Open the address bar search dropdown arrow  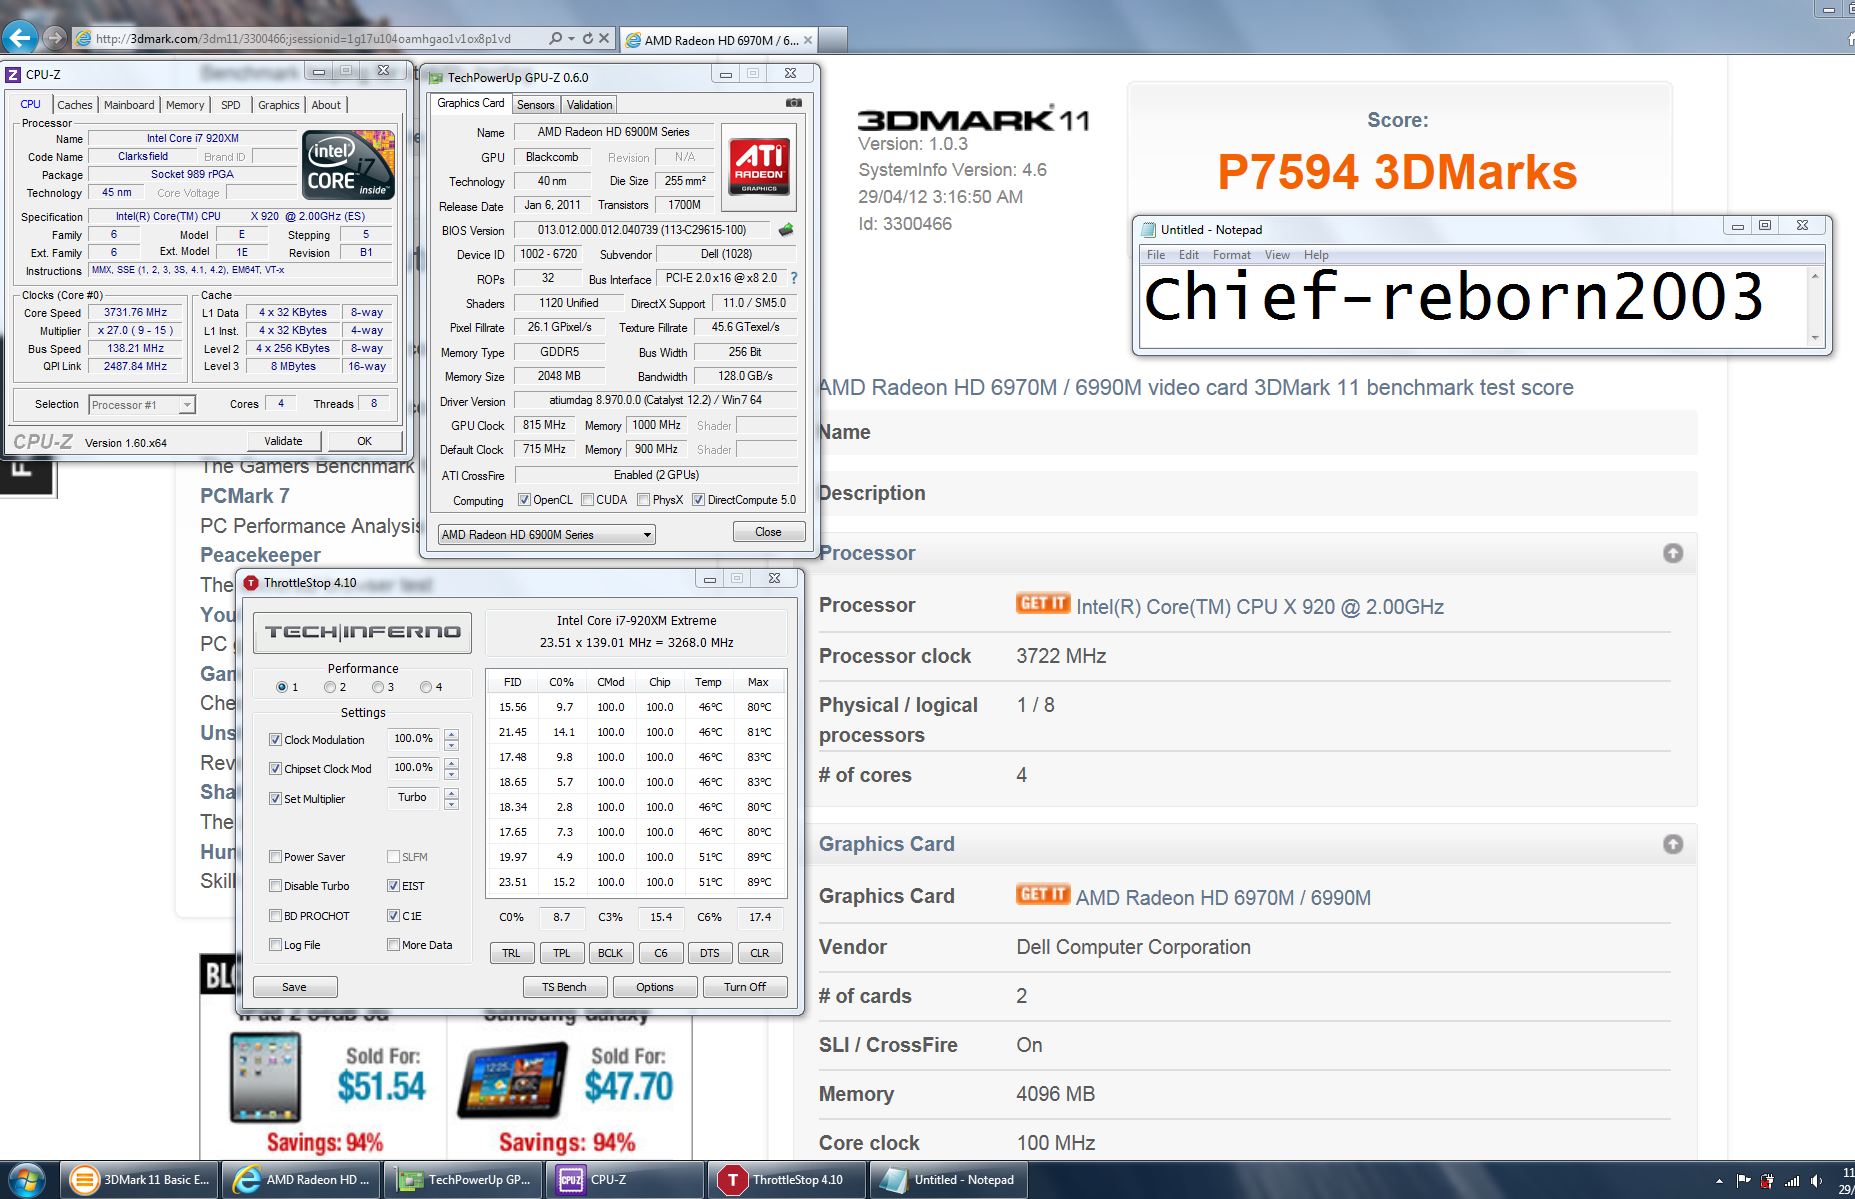tap(571, 39)
